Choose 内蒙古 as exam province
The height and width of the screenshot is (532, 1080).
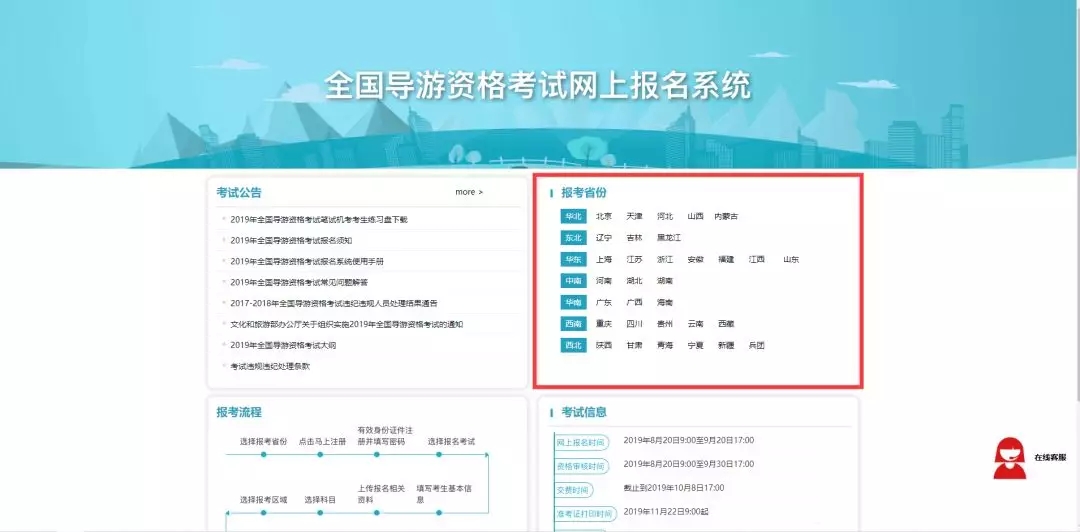(726, 216)
